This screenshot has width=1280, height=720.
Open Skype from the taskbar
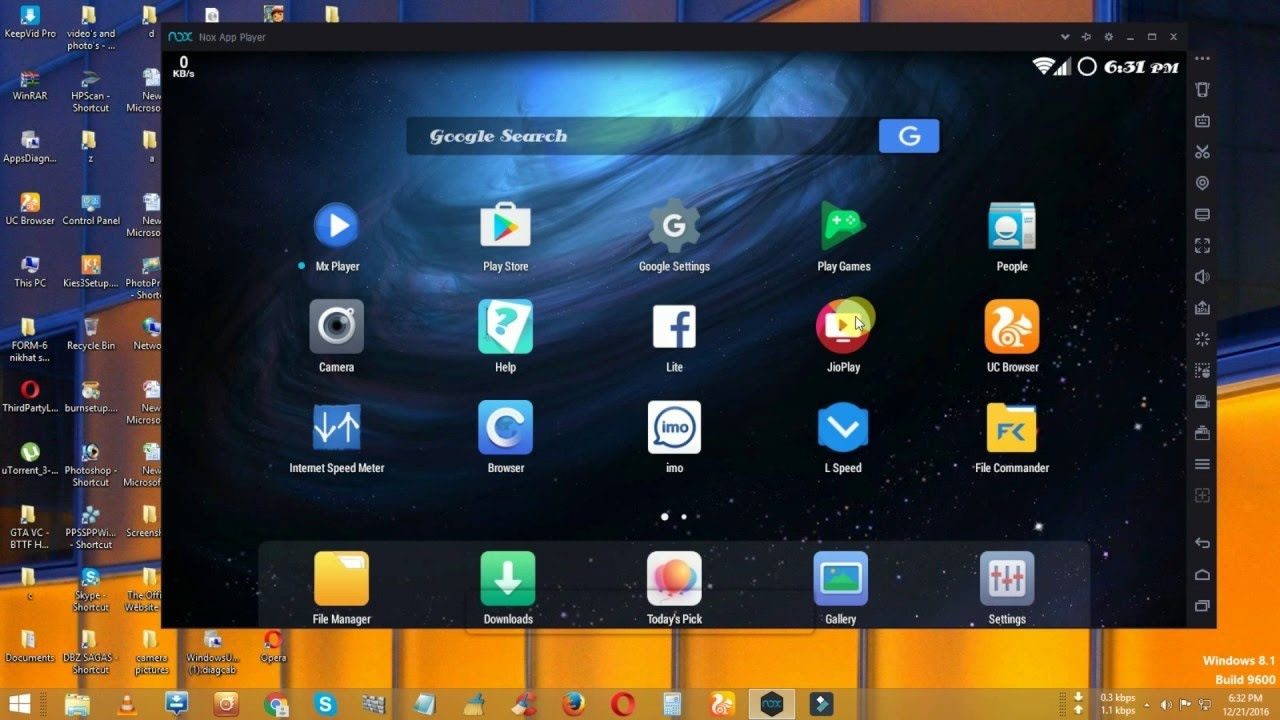pyautogui.click(x=325, y=704)
